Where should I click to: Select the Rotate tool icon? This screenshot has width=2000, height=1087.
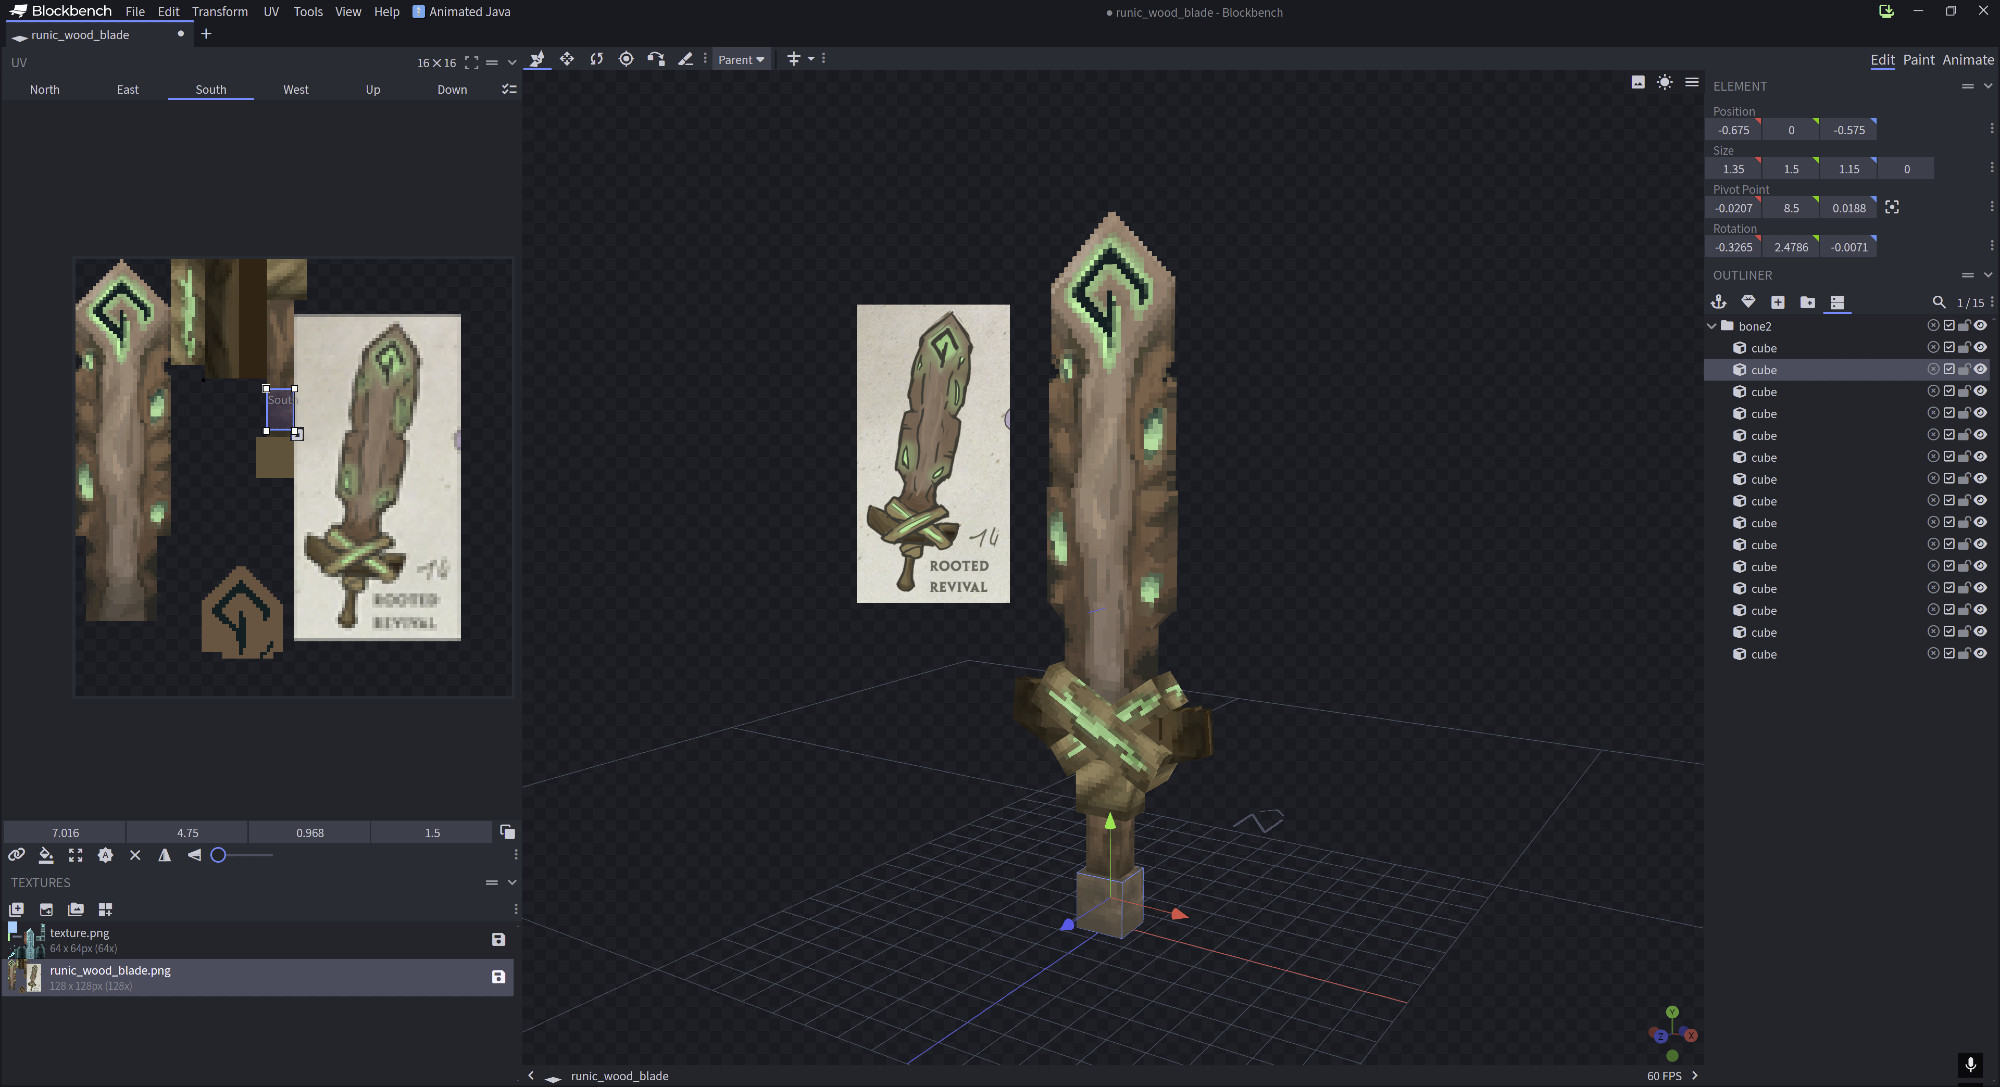tap(597, 59)
